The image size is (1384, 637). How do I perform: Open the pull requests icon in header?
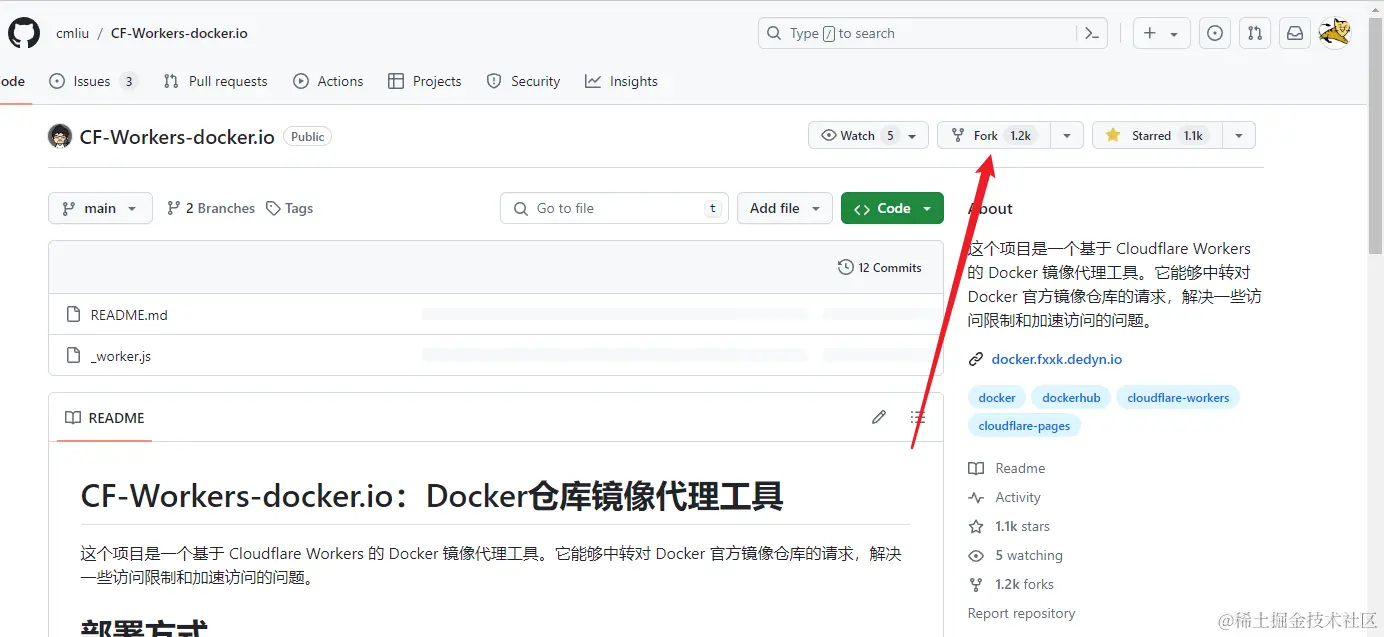tap(1255, 33)
